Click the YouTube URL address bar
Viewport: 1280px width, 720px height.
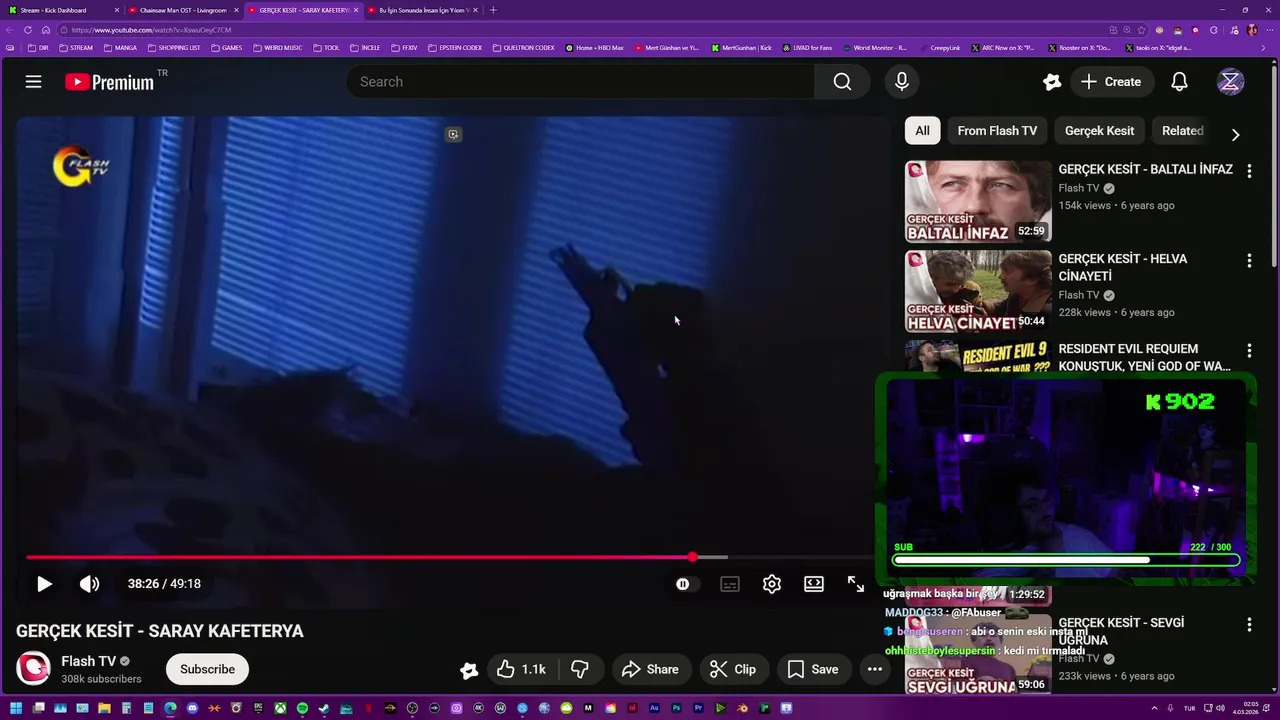(580, 30)
